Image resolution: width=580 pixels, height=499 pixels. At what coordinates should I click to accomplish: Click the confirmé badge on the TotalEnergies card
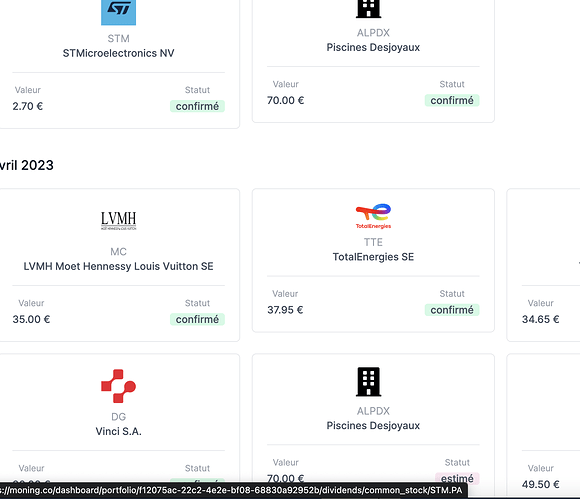(452, 310)
